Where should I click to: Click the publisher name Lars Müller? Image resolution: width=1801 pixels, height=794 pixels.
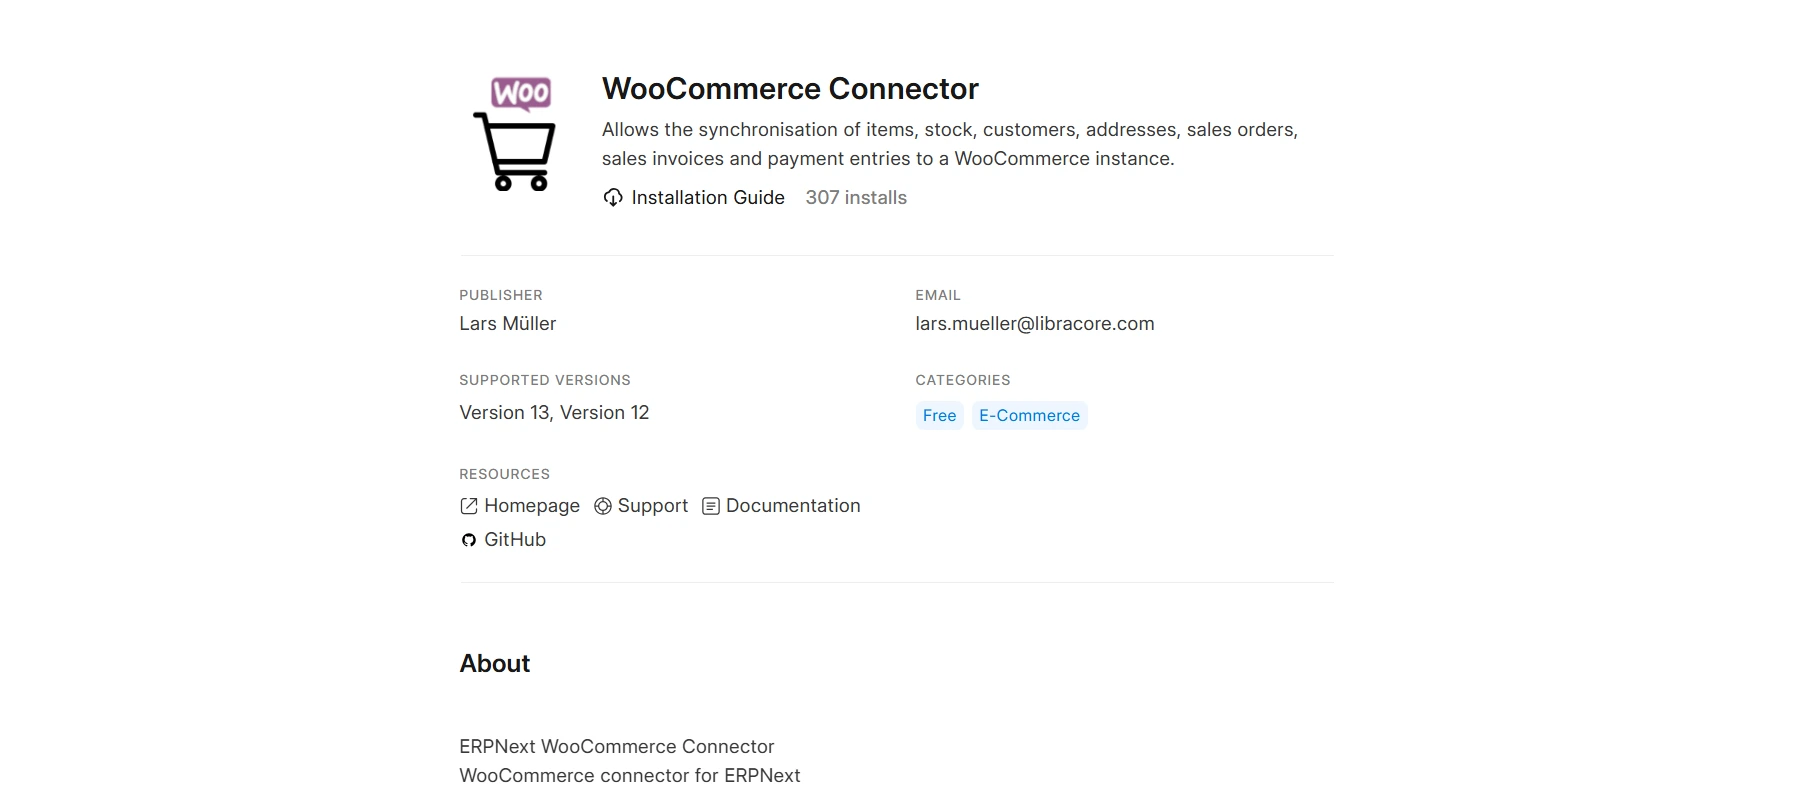507,324
